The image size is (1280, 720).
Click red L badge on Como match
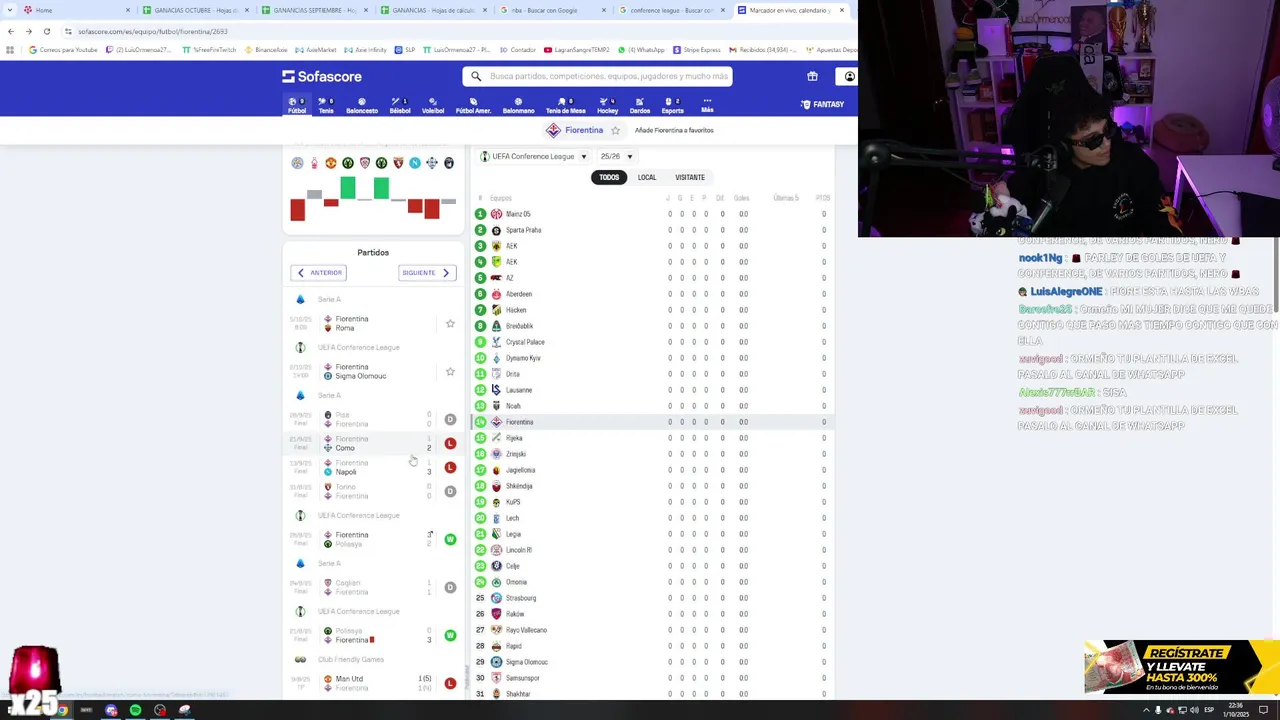pyautogui.click(x=450, y=443)
